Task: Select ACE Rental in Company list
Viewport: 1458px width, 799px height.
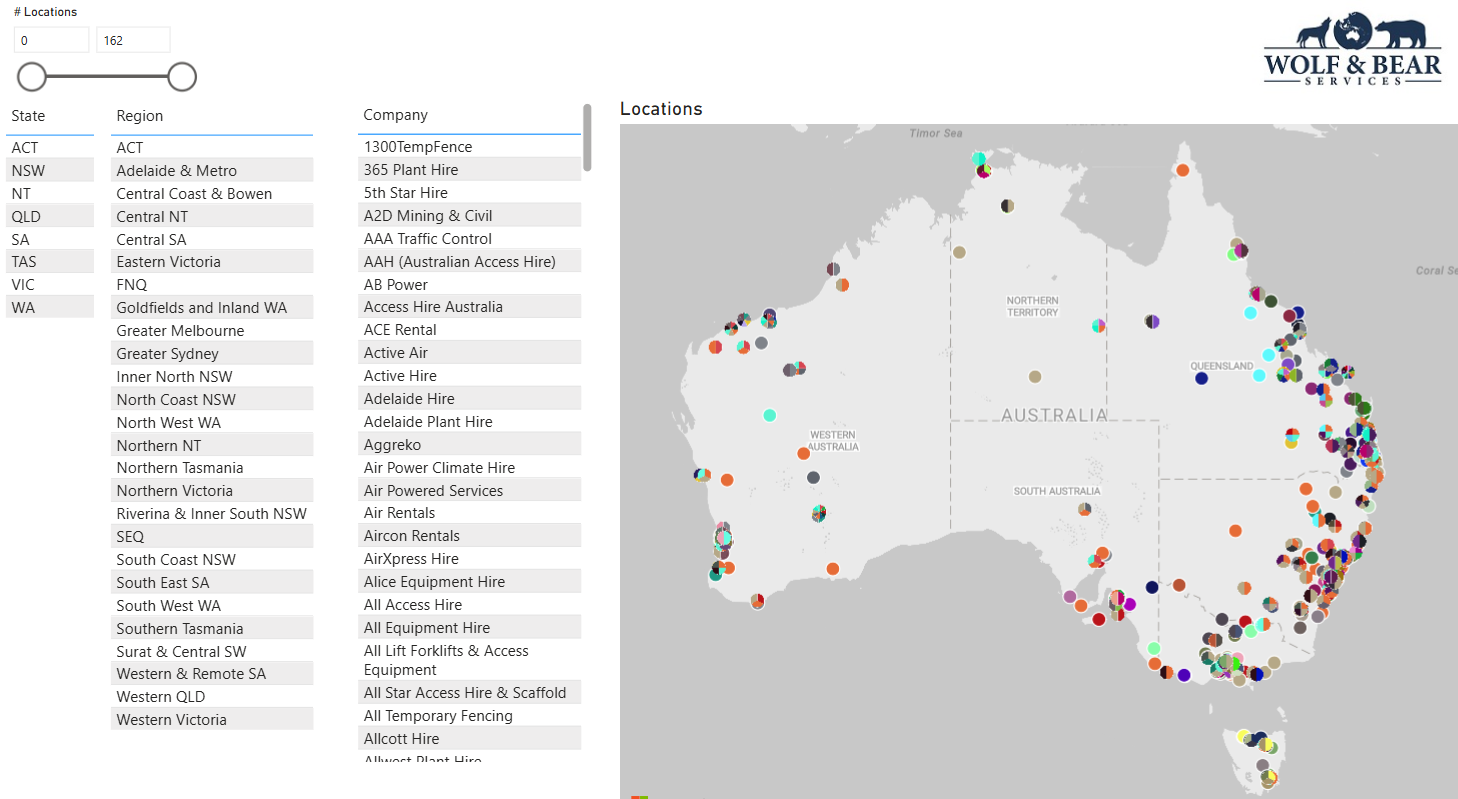Action: [x=470, y=330]
